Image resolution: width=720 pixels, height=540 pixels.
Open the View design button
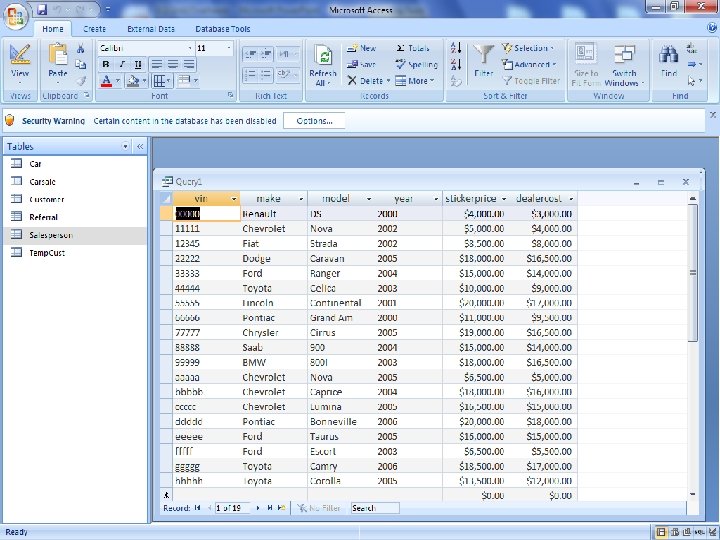(x=20, y=64)
